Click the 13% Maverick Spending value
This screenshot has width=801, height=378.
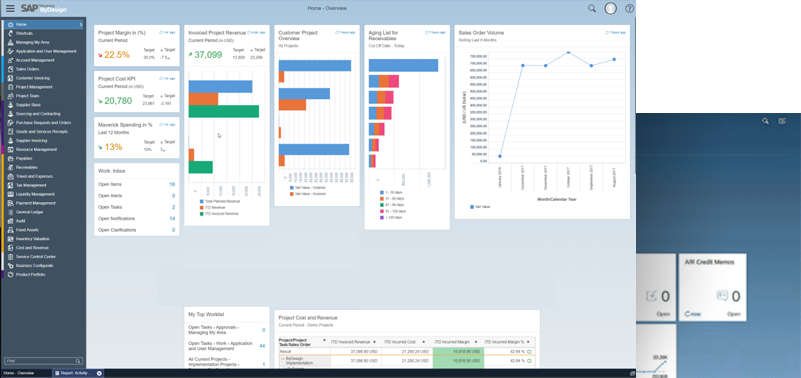point(113,147)
